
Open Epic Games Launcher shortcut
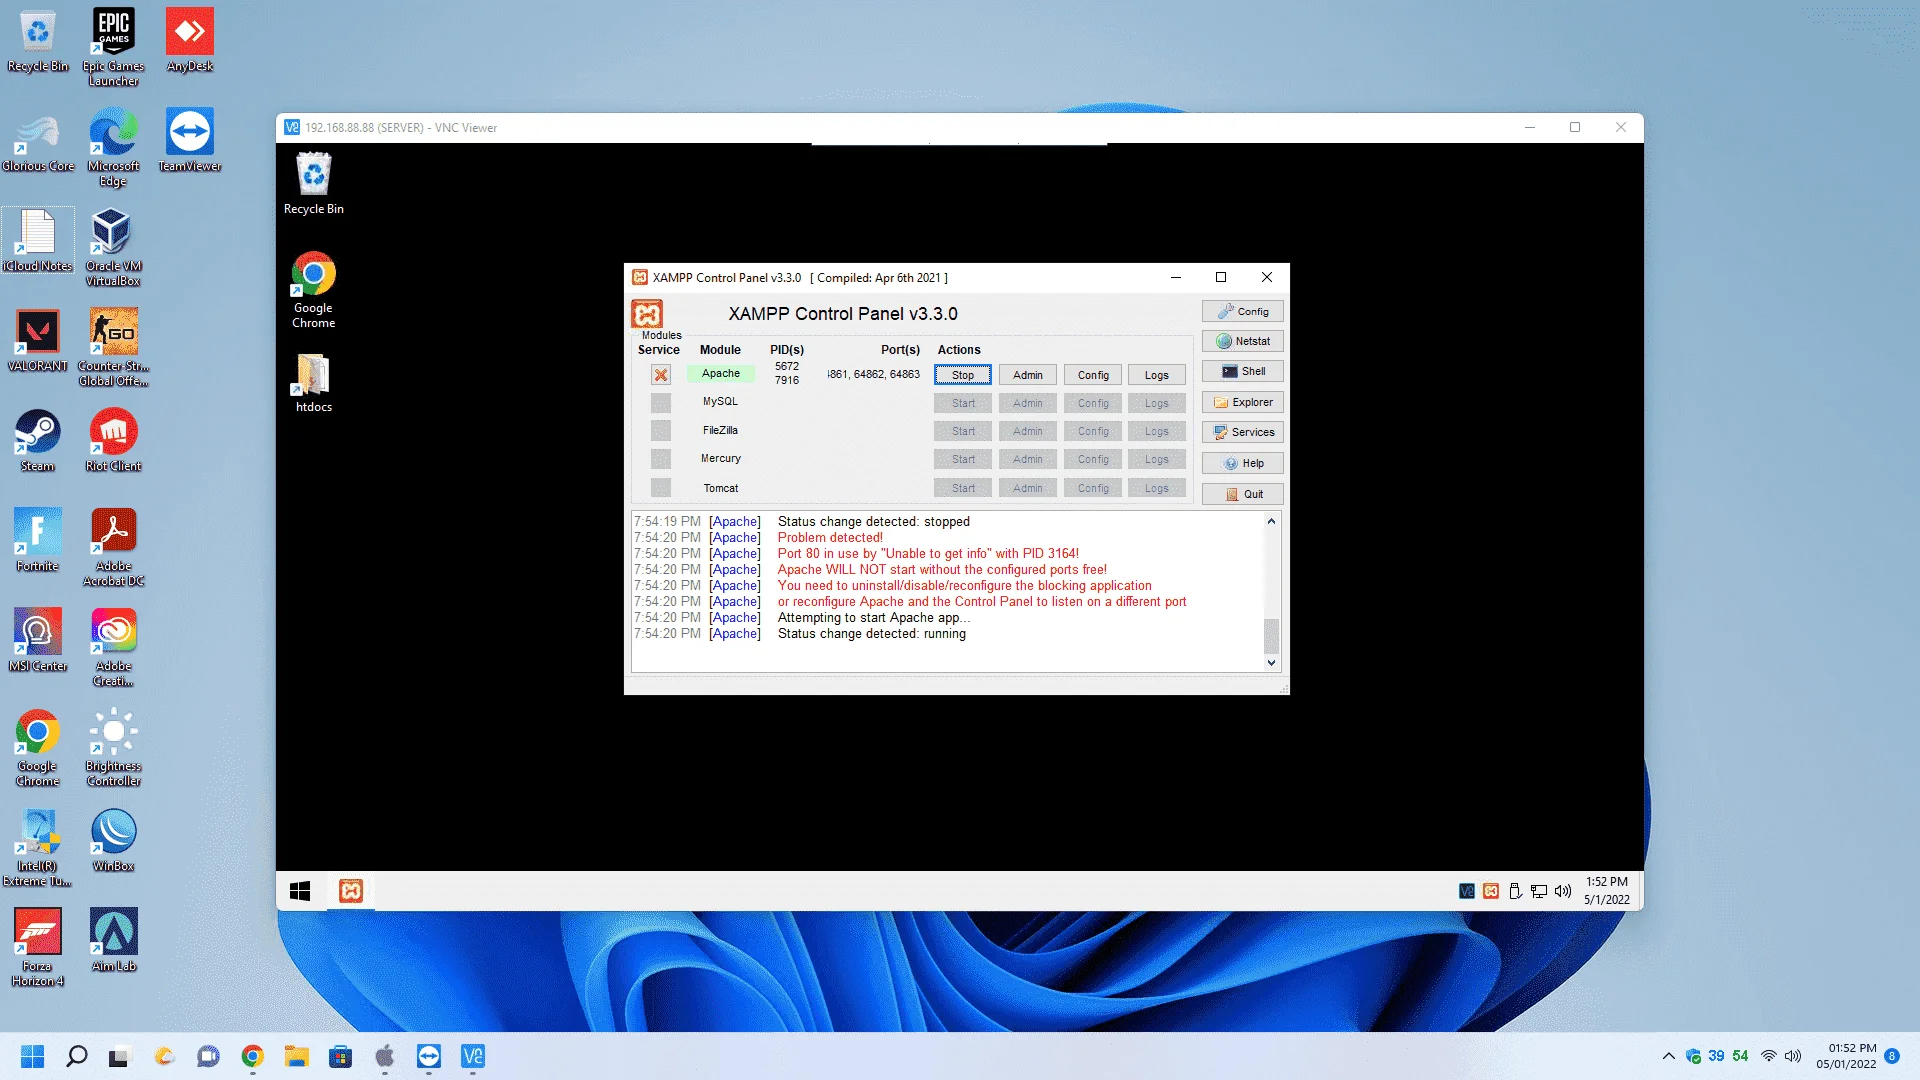point(113,47)
